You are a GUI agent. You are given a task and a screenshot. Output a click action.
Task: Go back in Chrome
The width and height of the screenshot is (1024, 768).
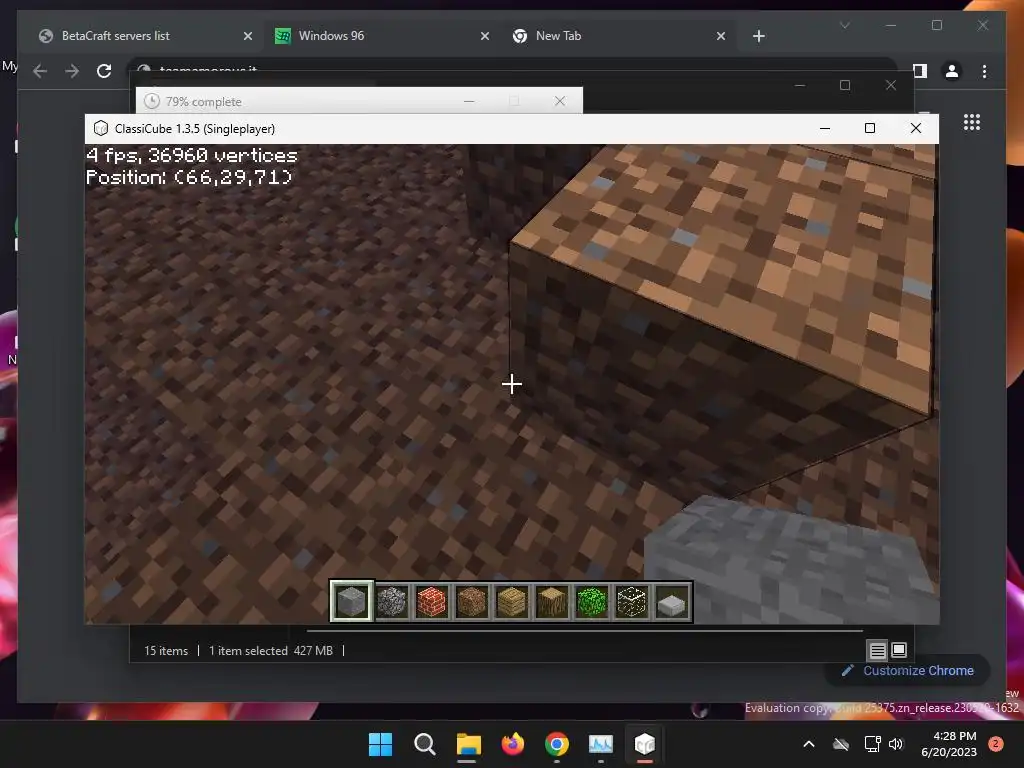(40, 71)
